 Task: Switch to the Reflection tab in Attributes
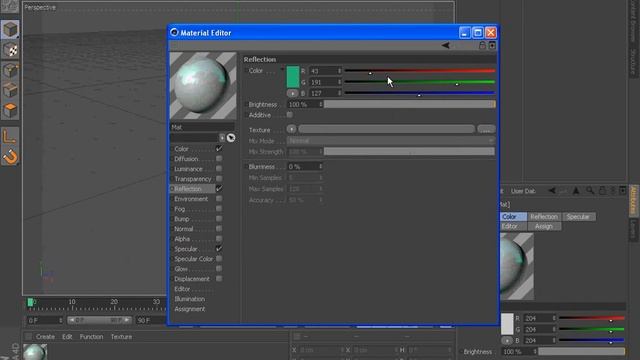coord(544,216)
